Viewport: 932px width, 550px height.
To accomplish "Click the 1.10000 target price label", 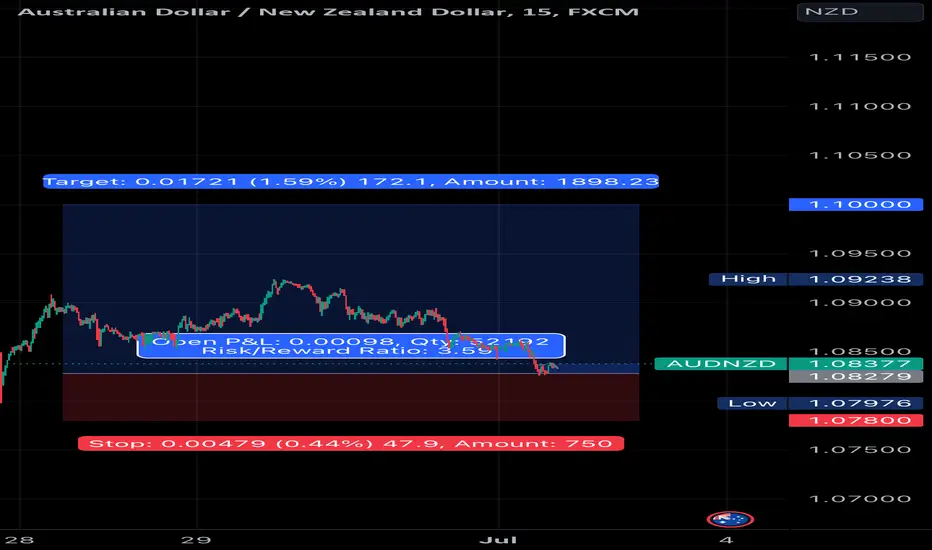I will pyautogui.click(x=856, y=205).
